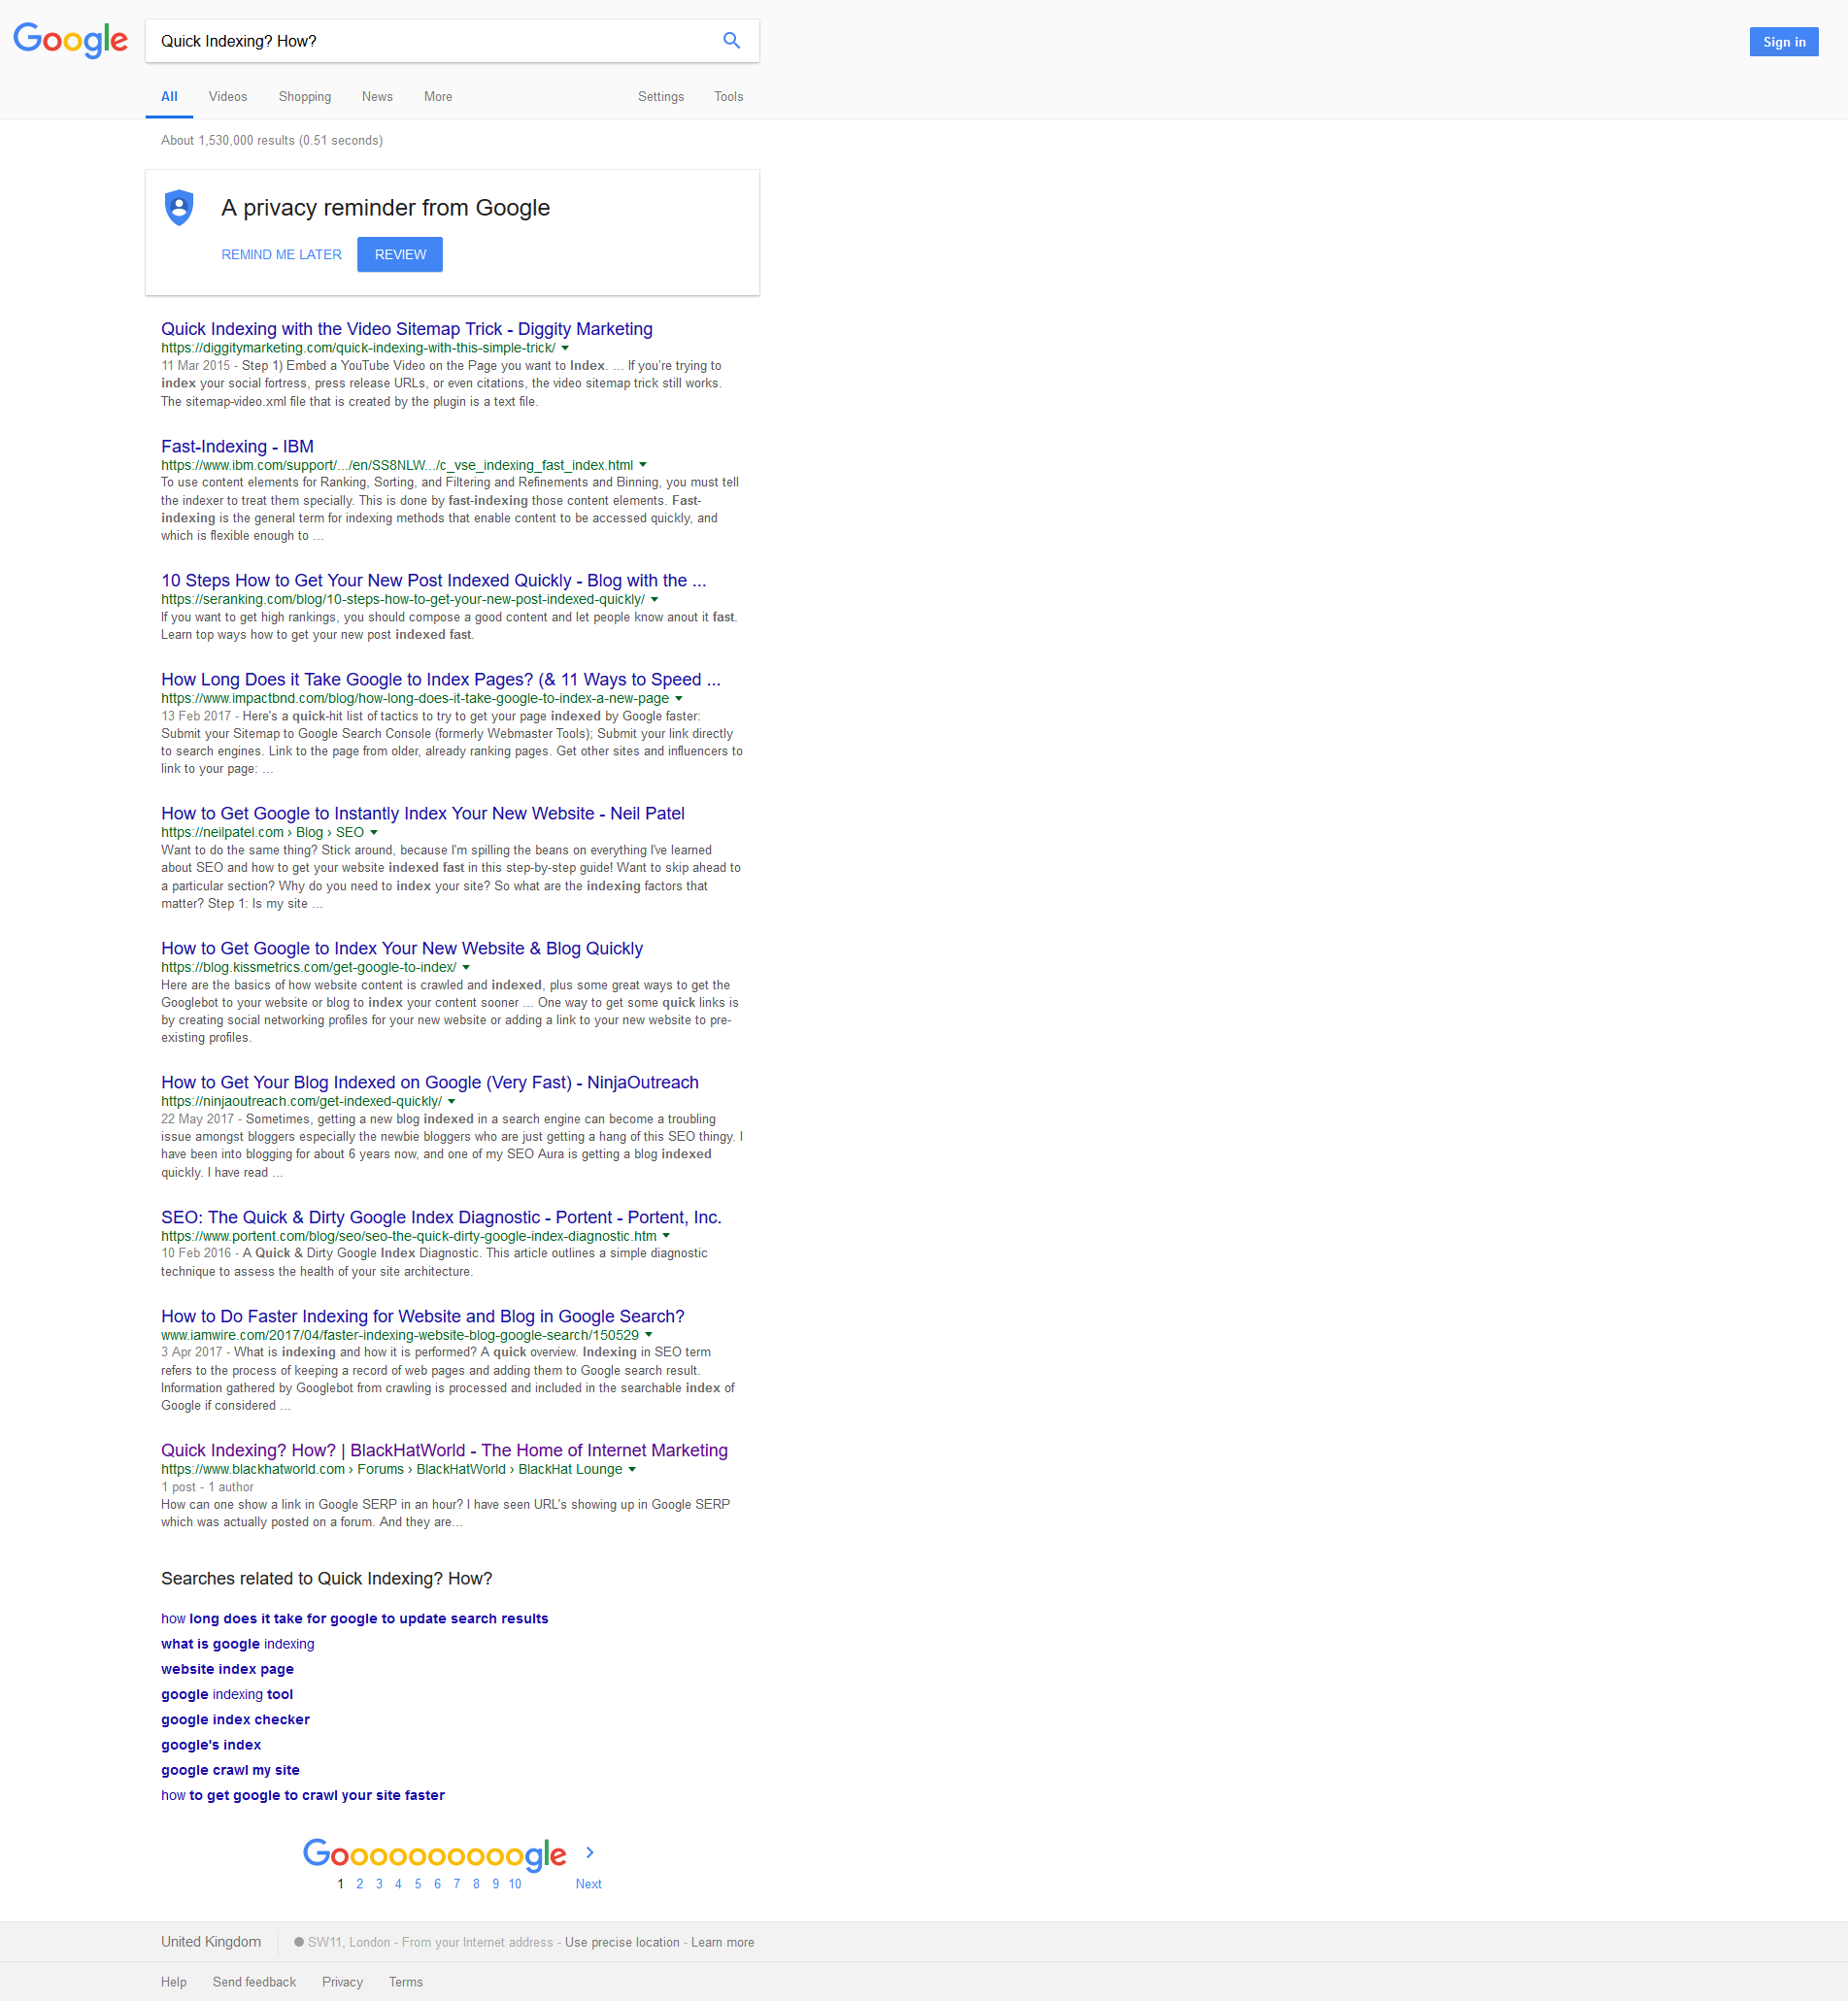1848x2001 pixels.
Task: Open dropdown arrow beside blackhatworld.com URL
Action: (x=632, y=1469)
